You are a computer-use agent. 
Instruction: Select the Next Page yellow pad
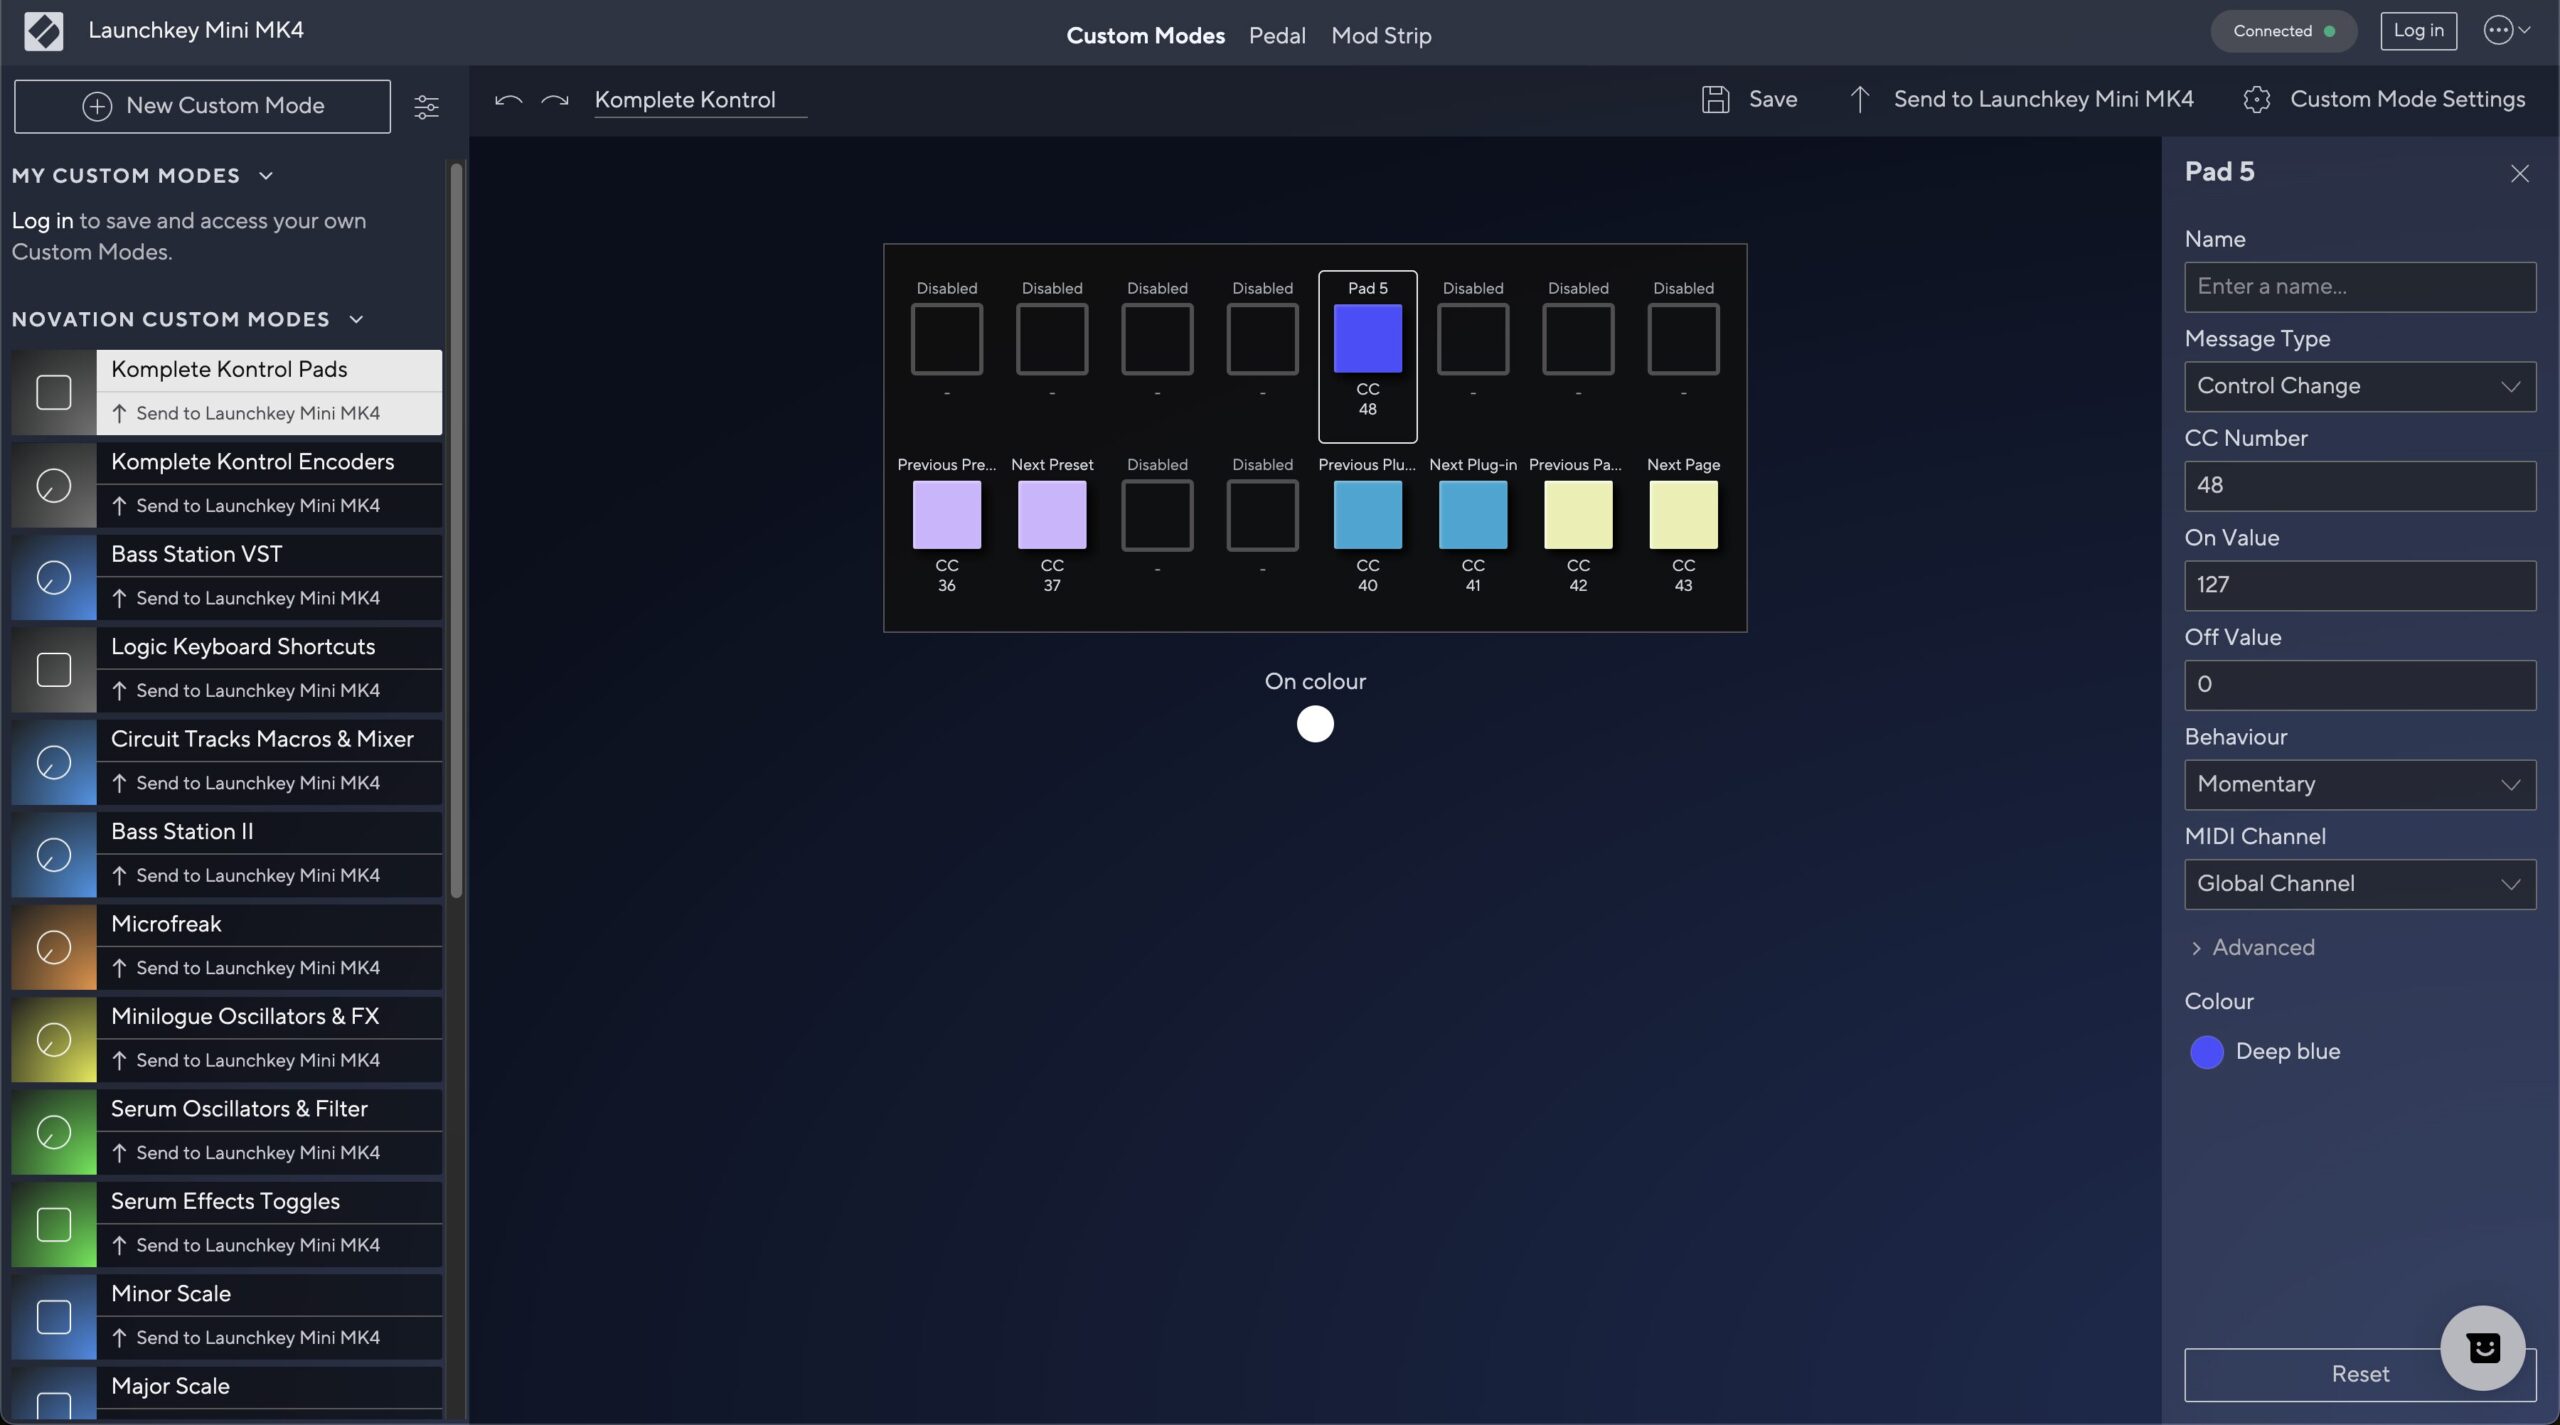1683,515
